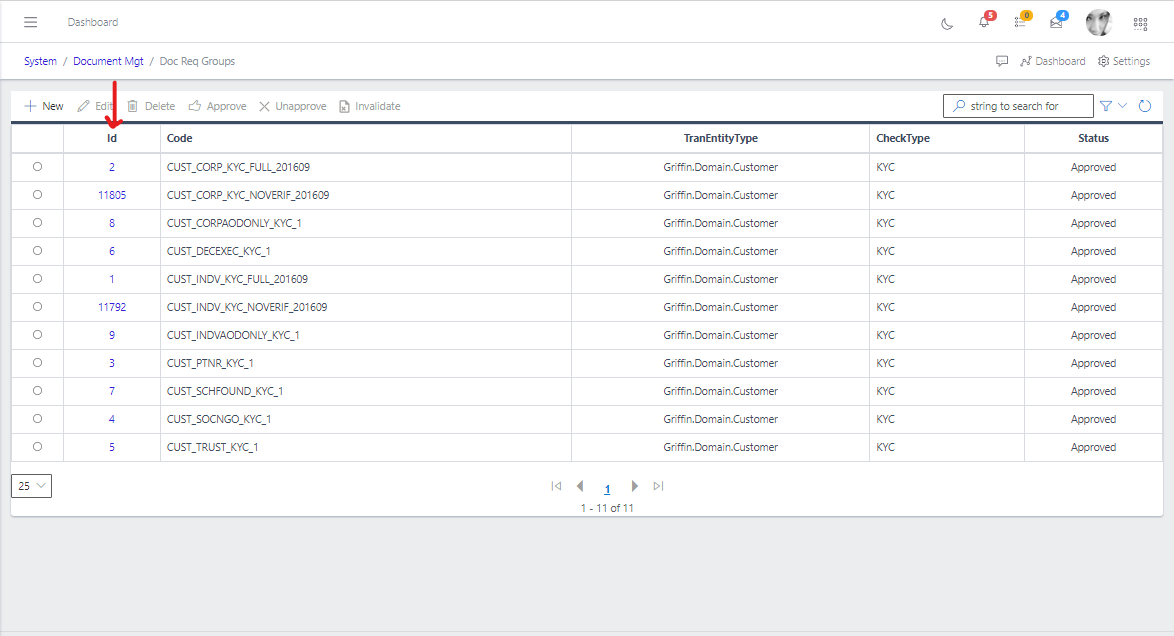Sort by TranEntityType column header
The image size is (1174, 636).
pyautogui.click(x=720, y=139)
